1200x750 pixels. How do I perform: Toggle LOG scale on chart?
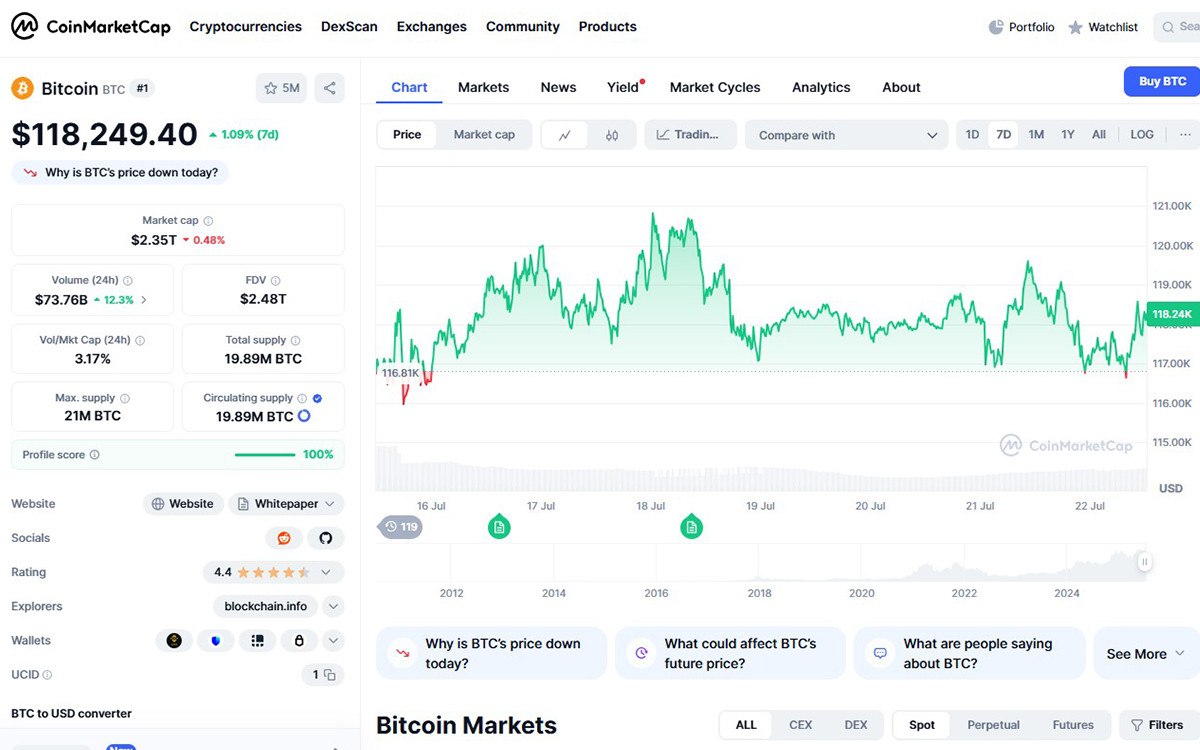coord(1141,135)
